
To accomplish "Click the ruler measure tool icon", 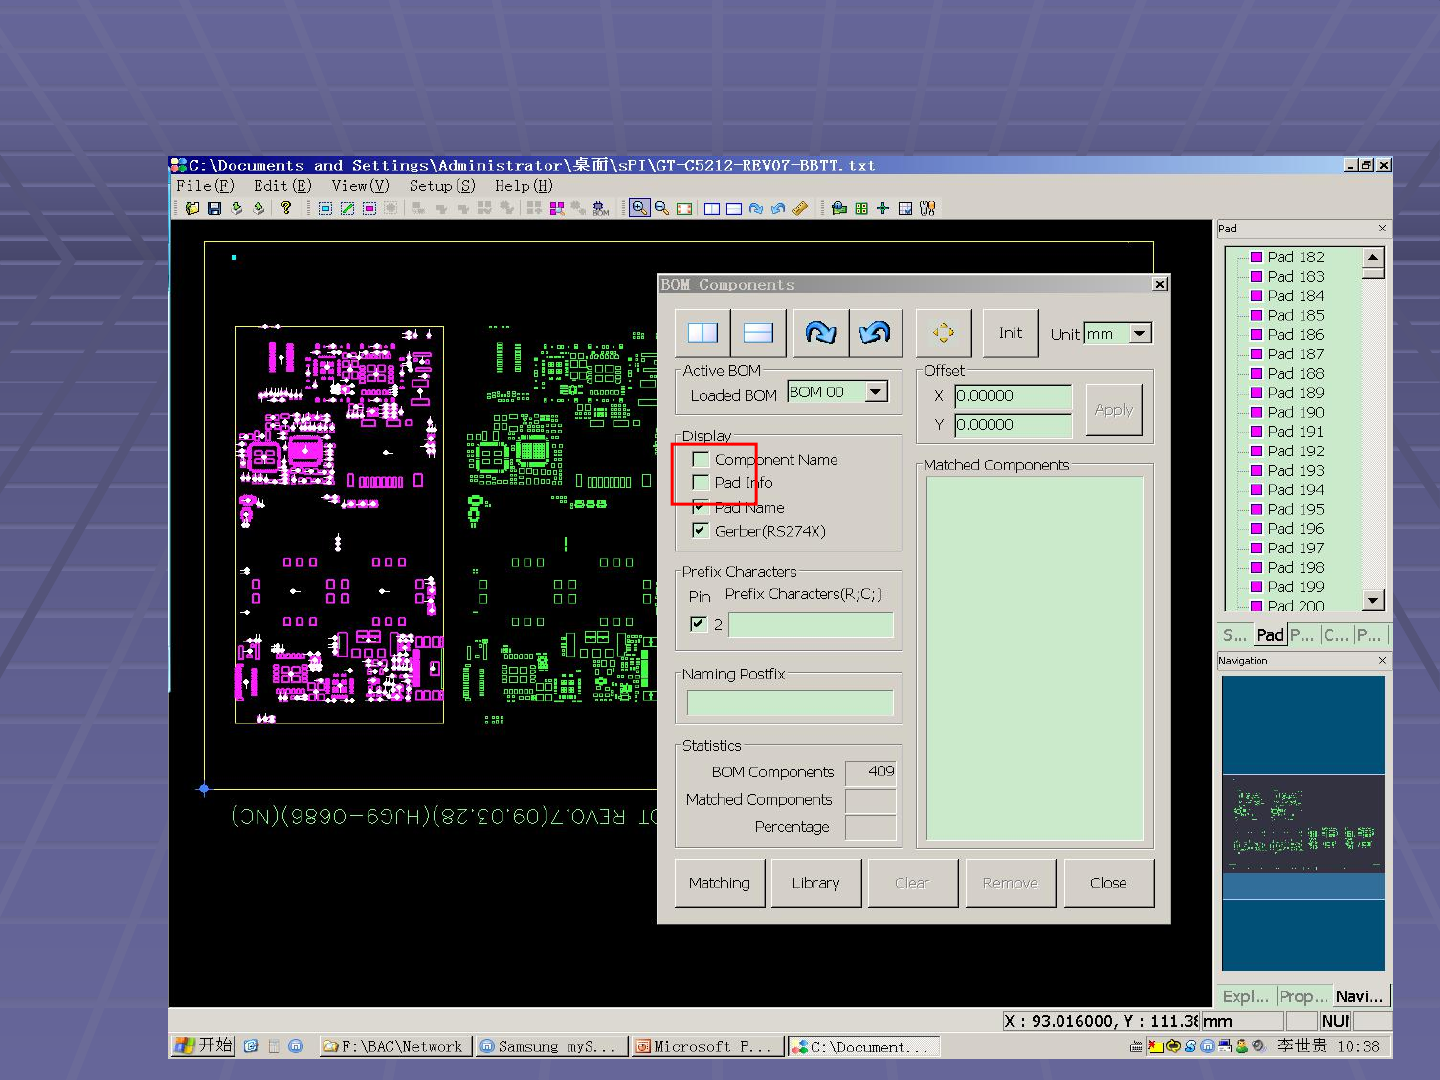I will 800,208.
